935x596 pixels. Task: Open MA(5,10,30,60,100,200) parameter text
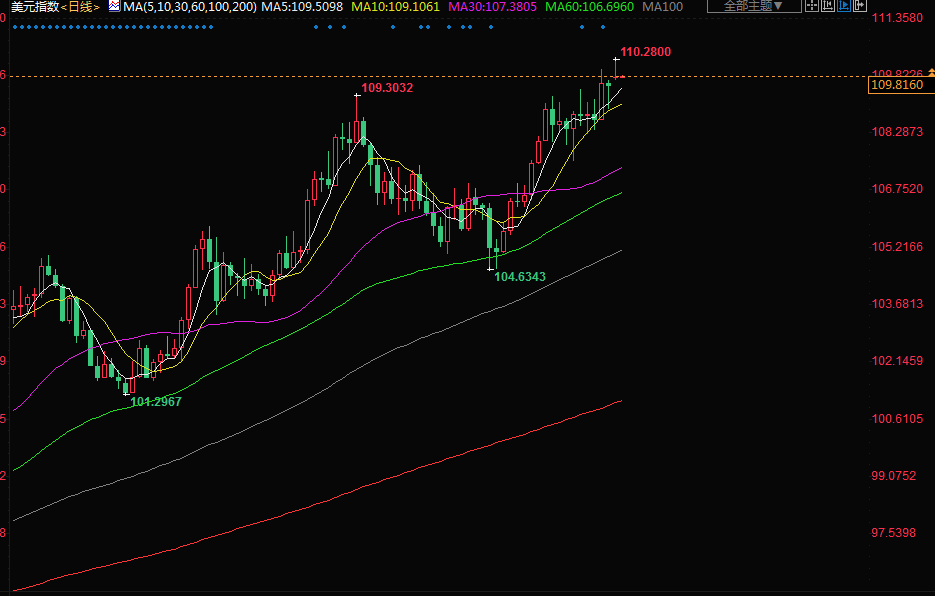tap(189, 7)
